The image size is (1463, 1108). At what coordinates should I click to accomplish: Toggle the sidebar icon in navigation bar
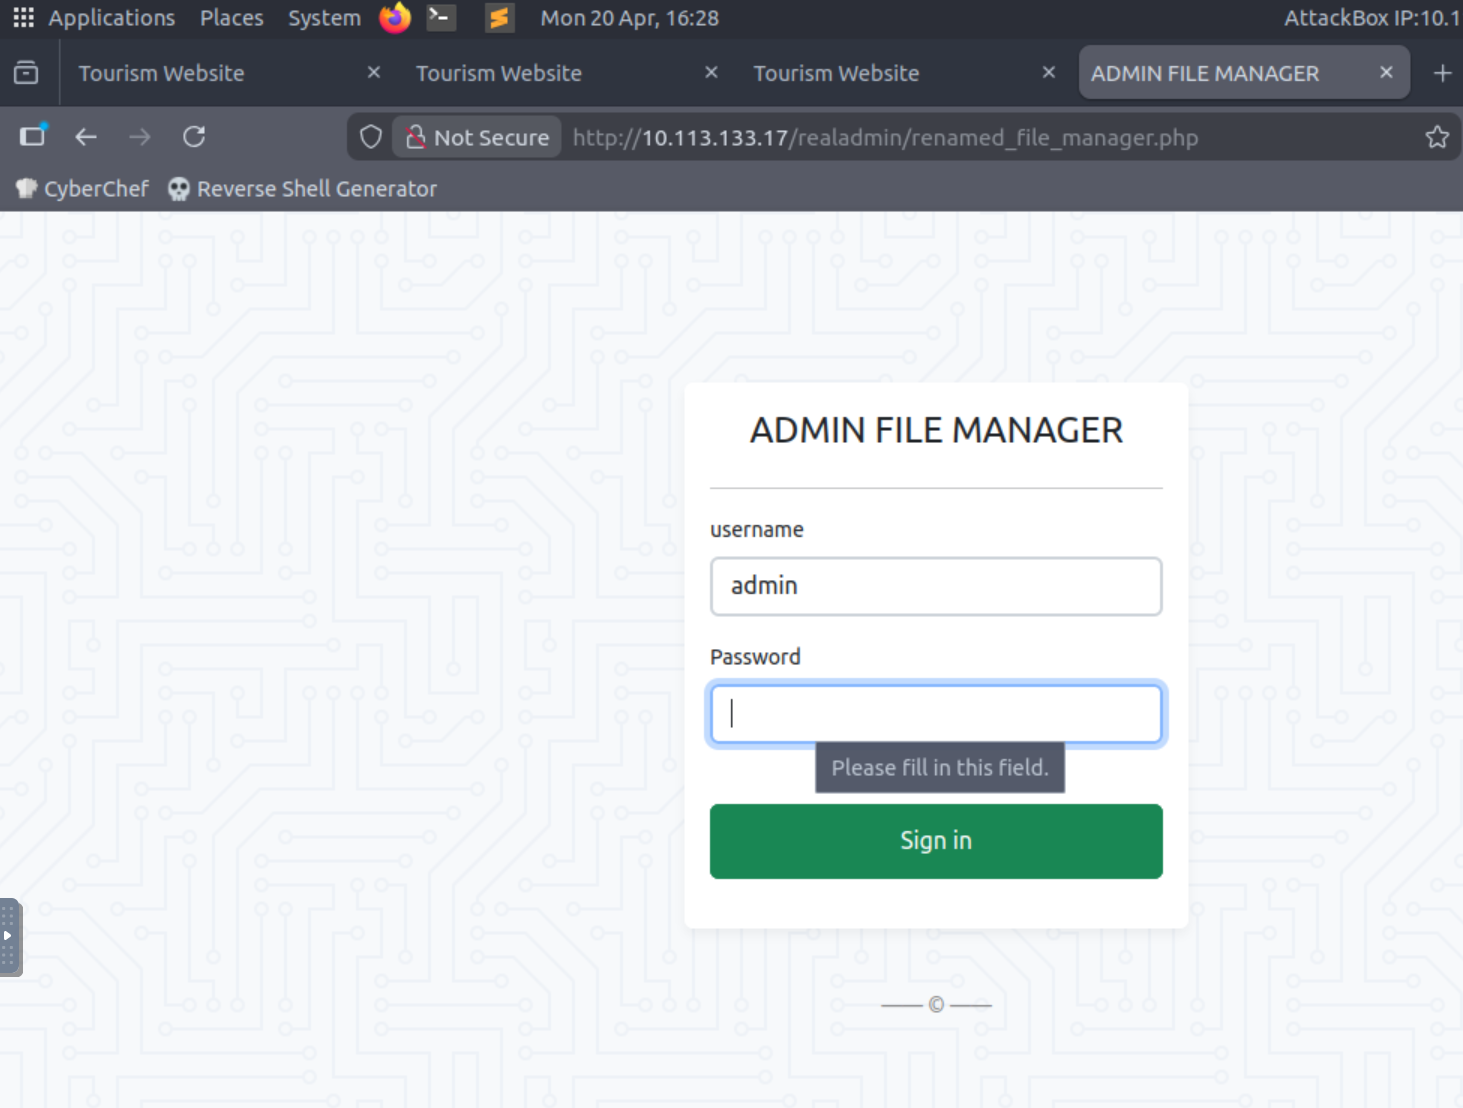[x=33, y=136]
